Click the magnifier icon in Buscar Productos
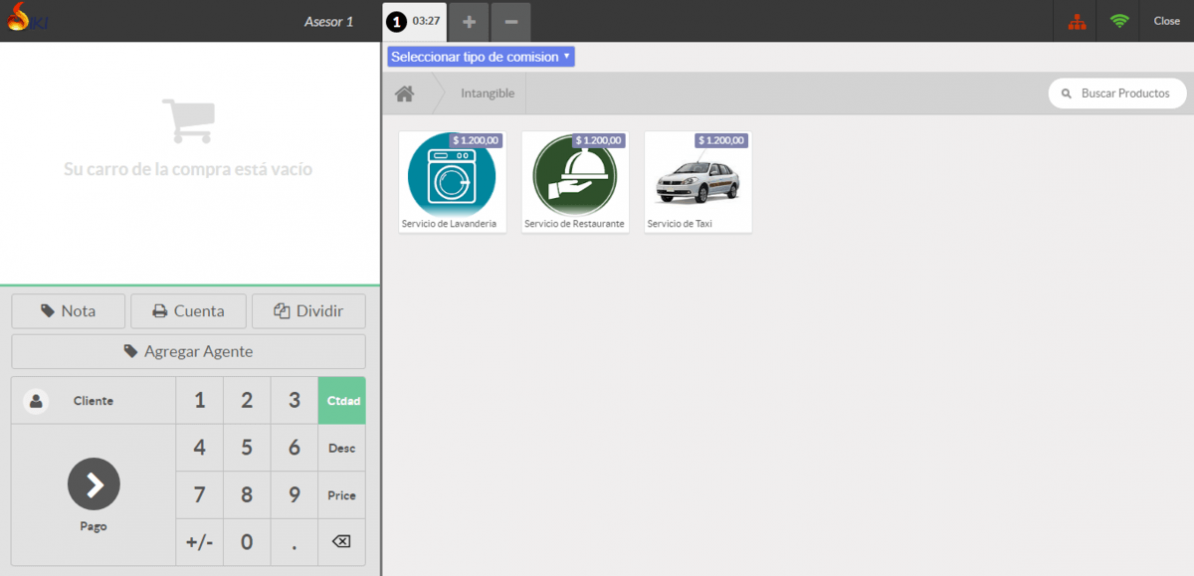Screen dimensions: 1194x576 (x=1065, y=93)
